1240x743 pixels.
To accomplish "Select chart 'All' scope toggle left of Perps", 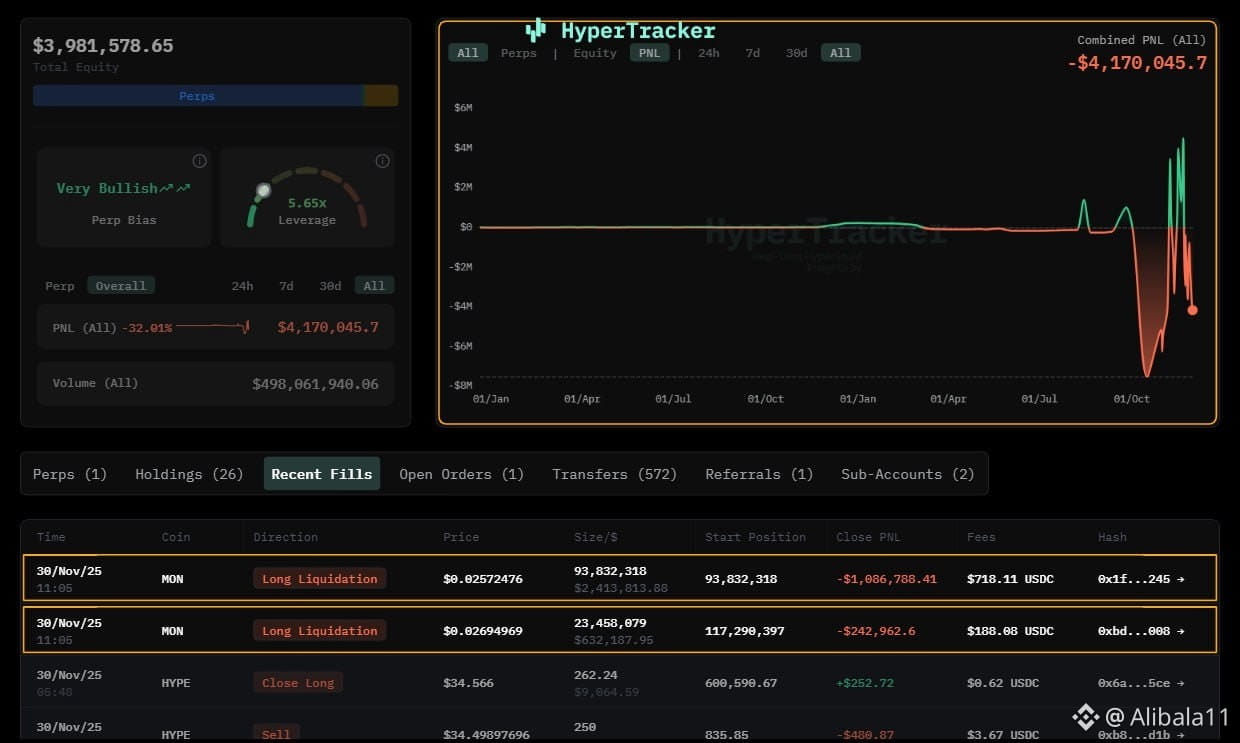I will click(468, 53).
